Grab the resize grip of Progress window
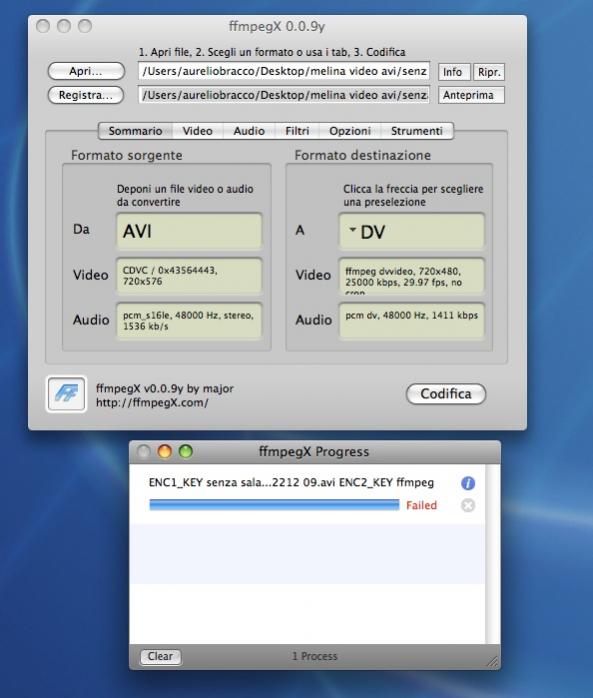 tap(492, 661)
